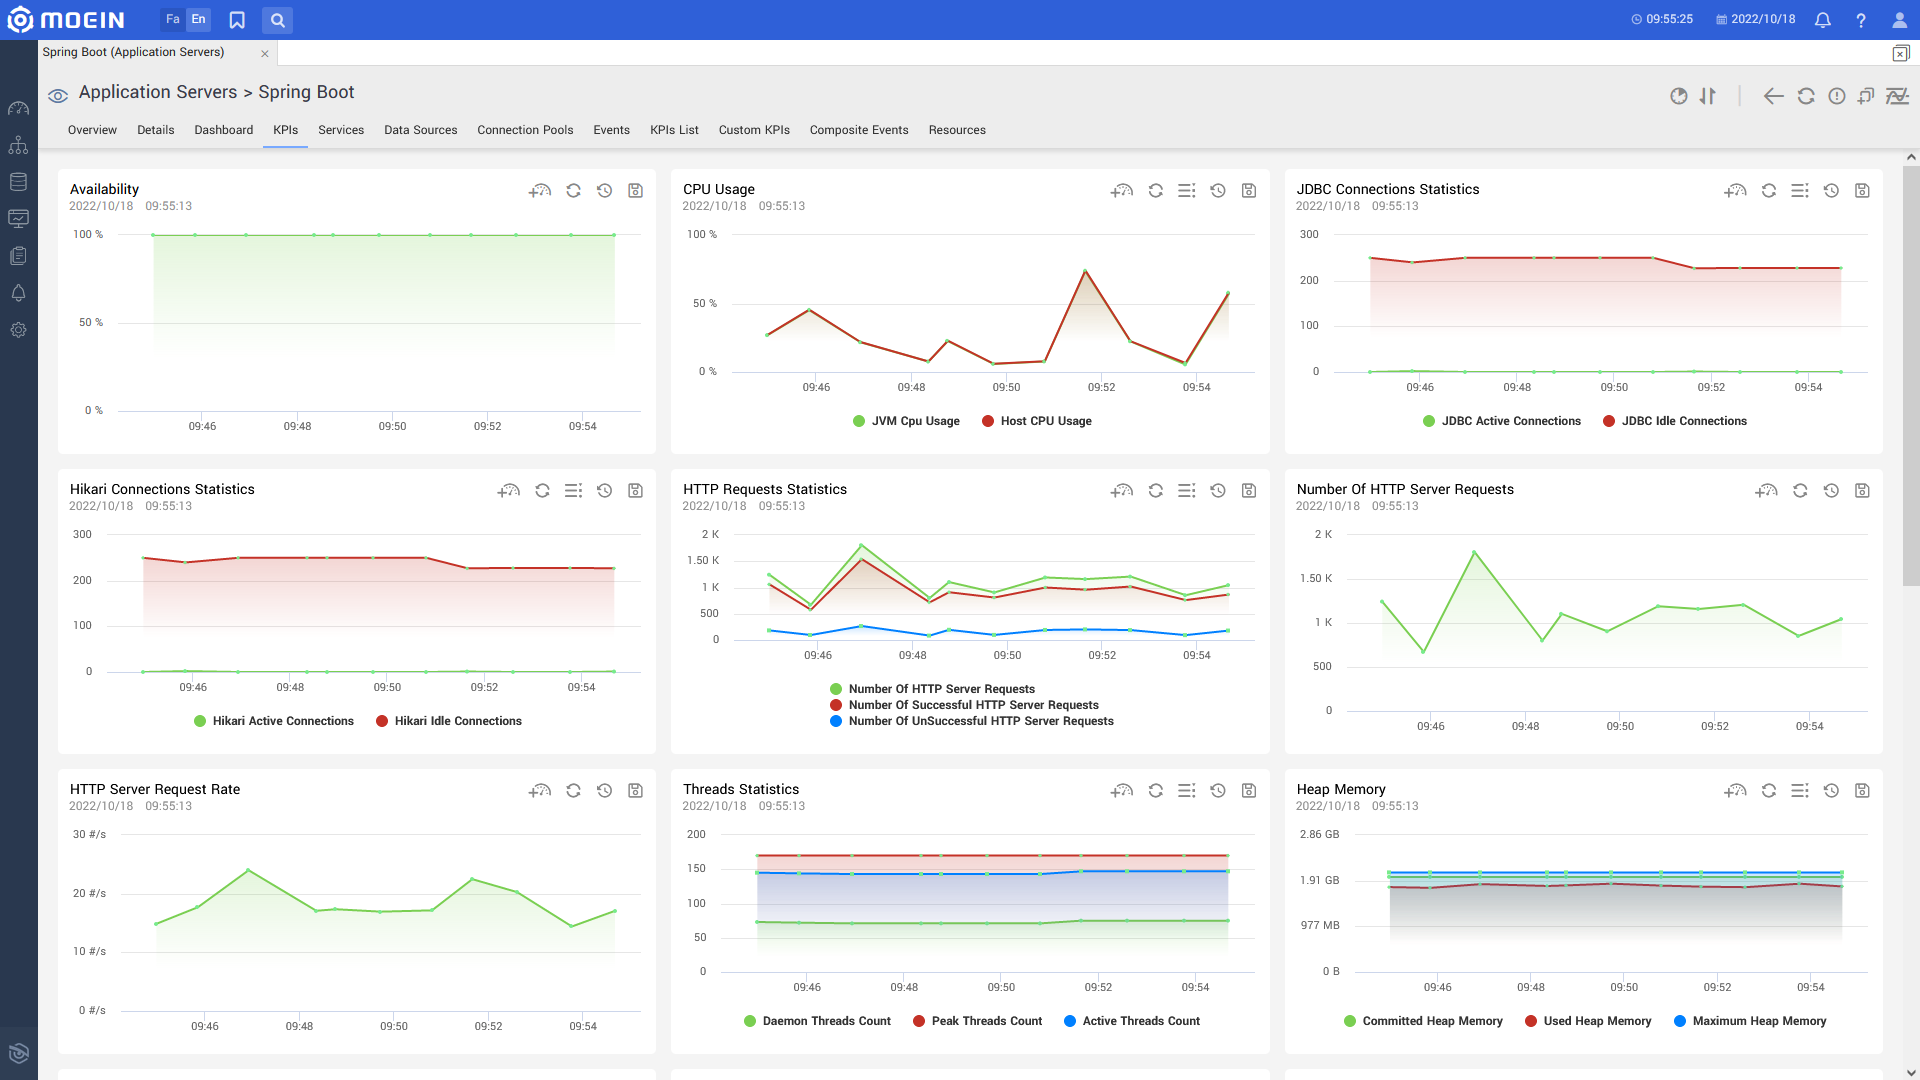Open history for the CPU Usage chart
Image resolution: width=1920 pixels, height=1080 pixels.
tap(1218, 190)
